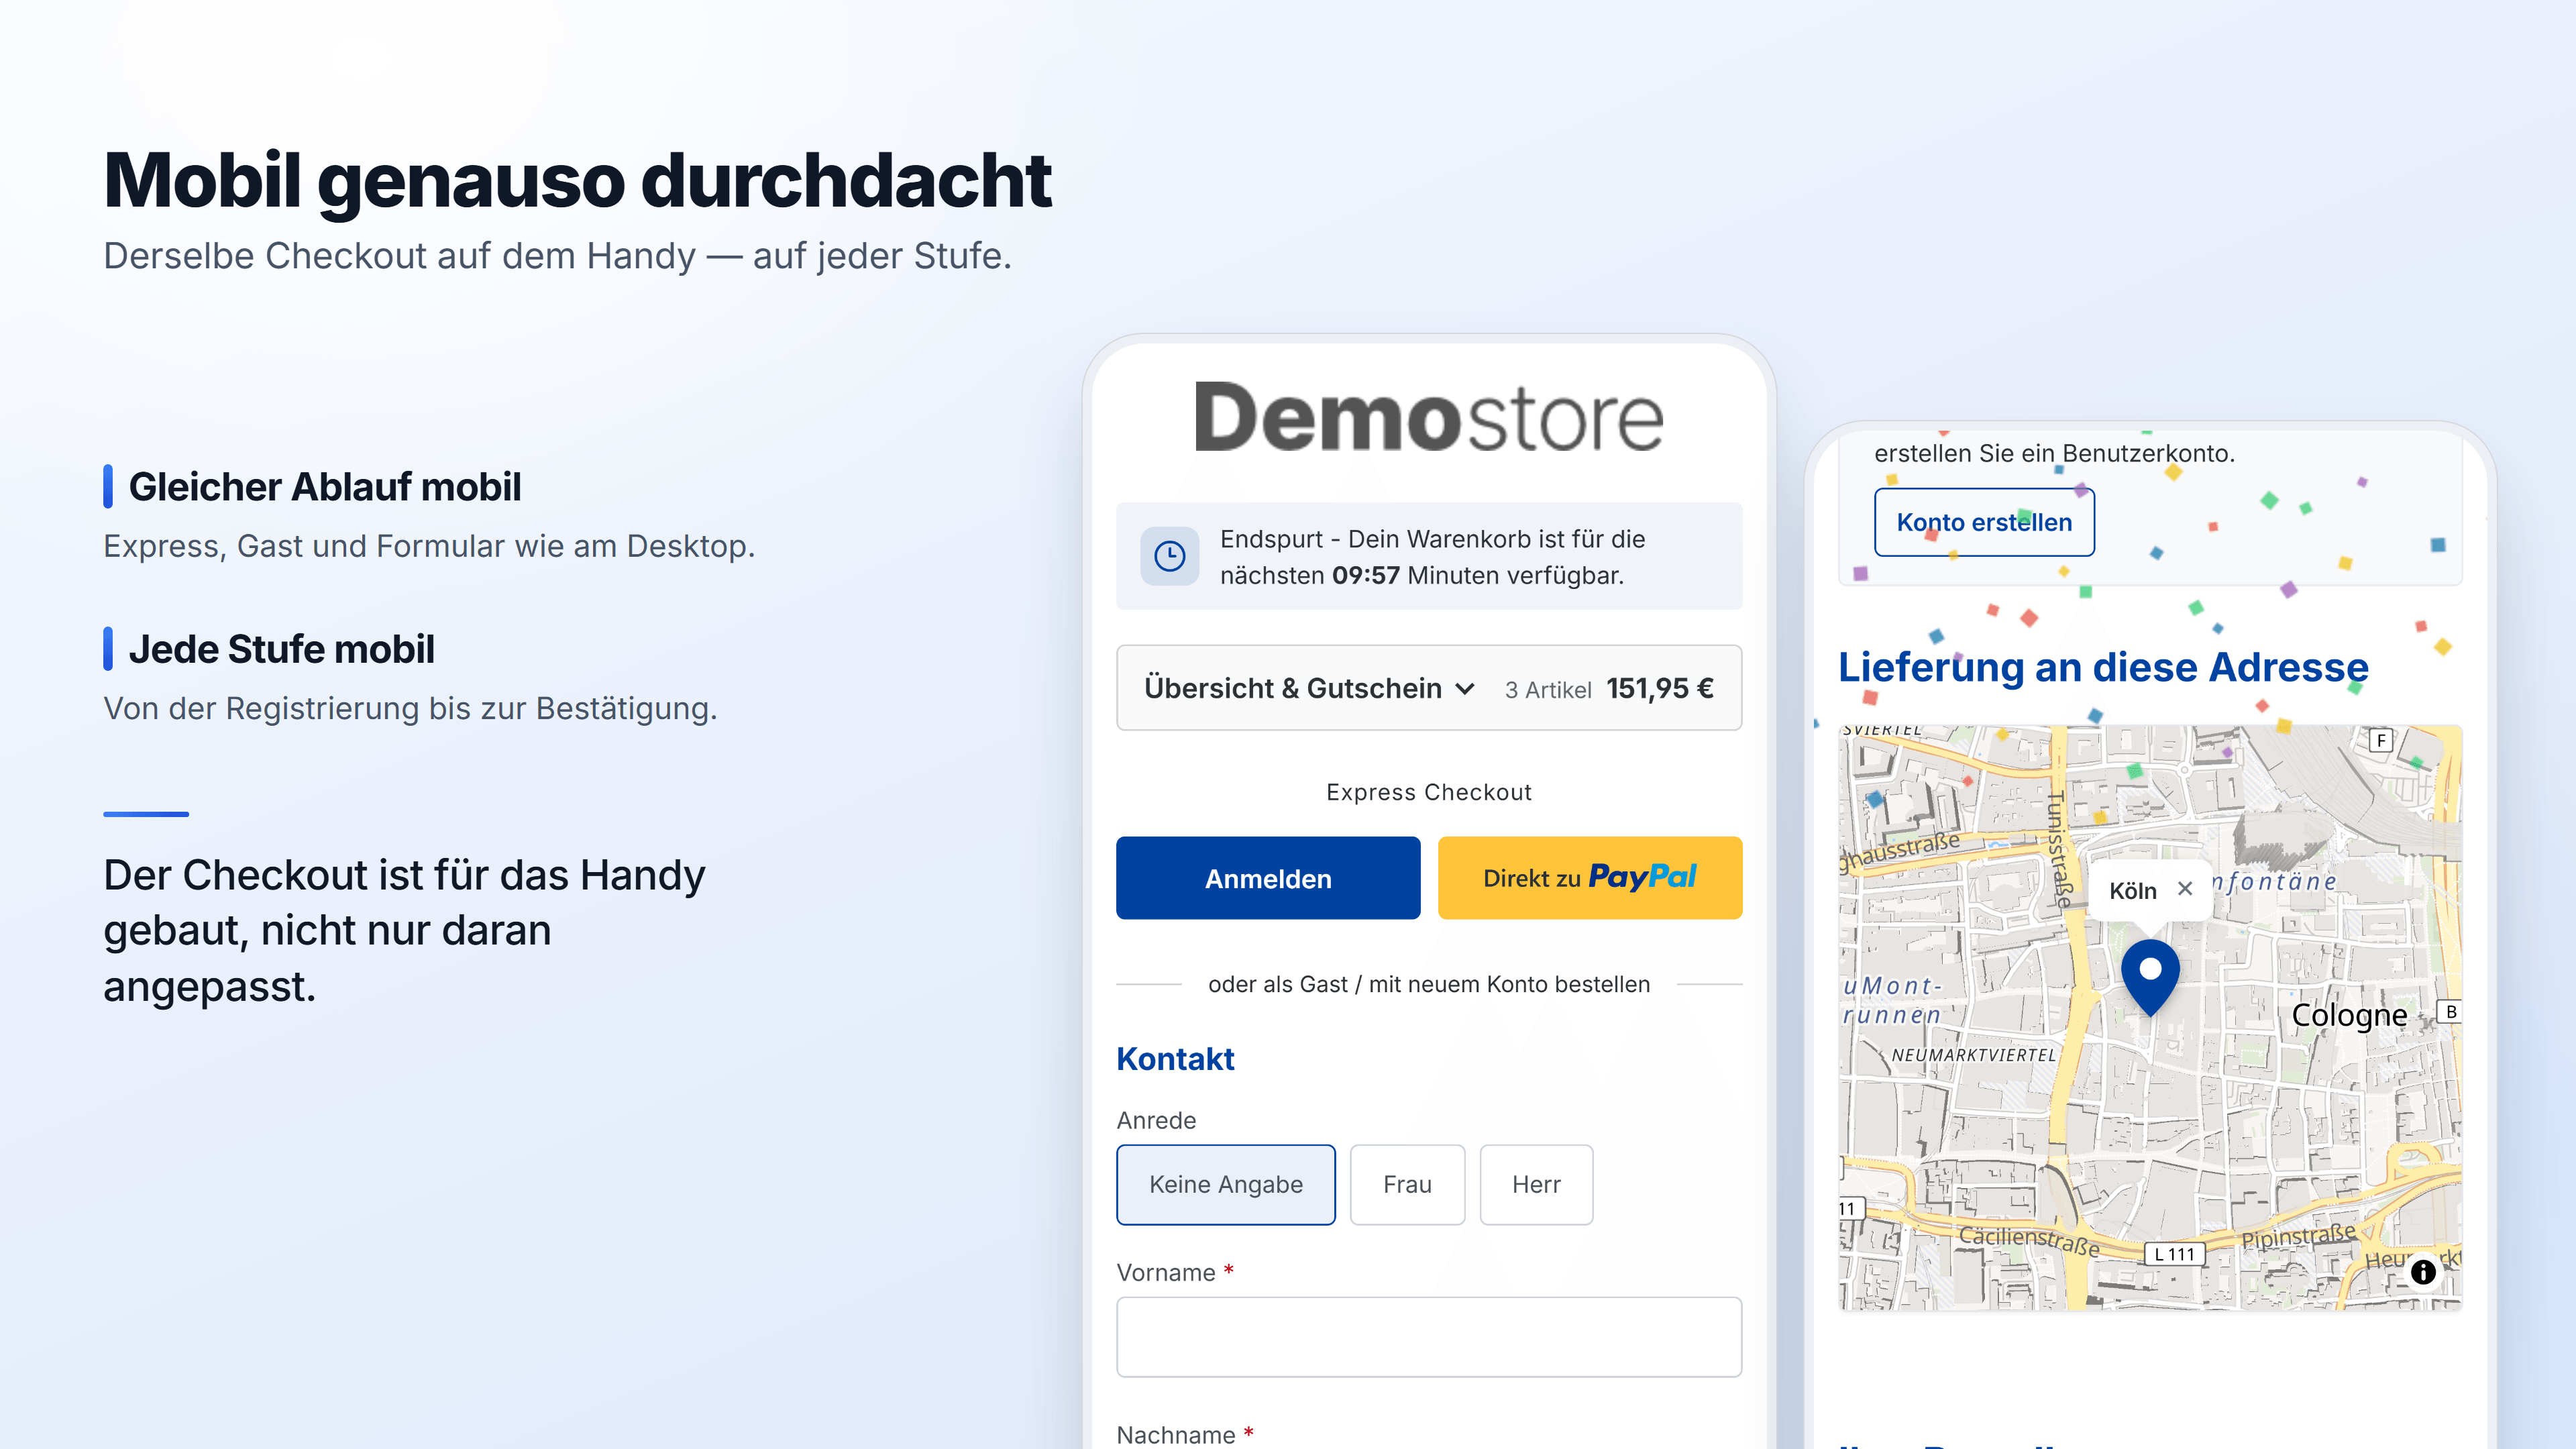Click the L 111 road marker
2576x1449 pixels.
click(2175, 1254)
